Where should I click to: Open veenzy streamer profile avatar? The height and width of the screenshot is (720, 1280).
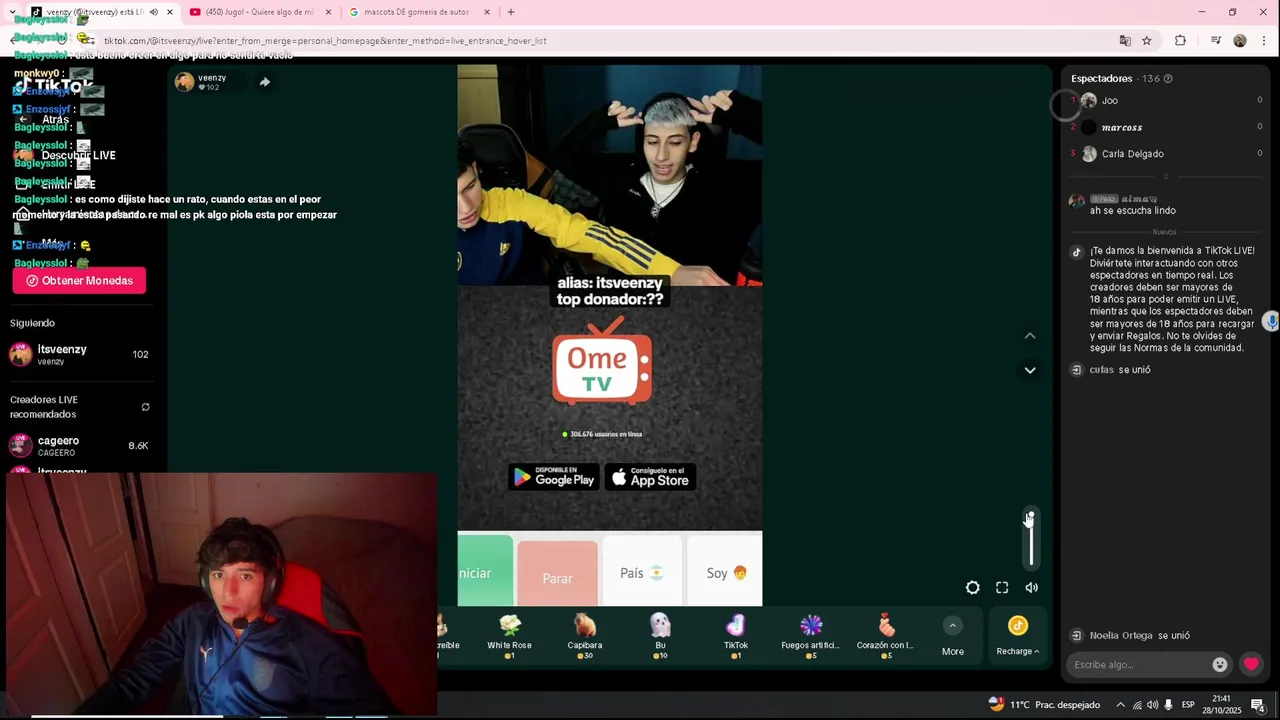(184, 82)
